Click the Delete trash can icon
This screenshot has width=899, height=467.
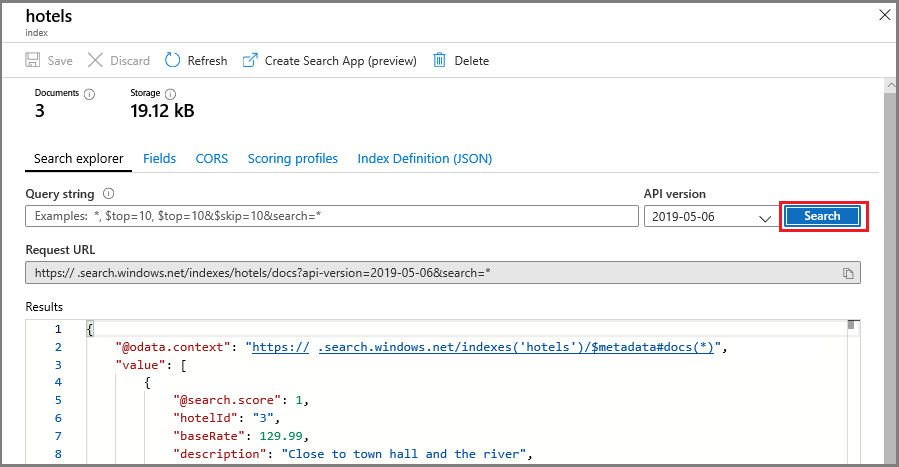click(x=439, y=61)
